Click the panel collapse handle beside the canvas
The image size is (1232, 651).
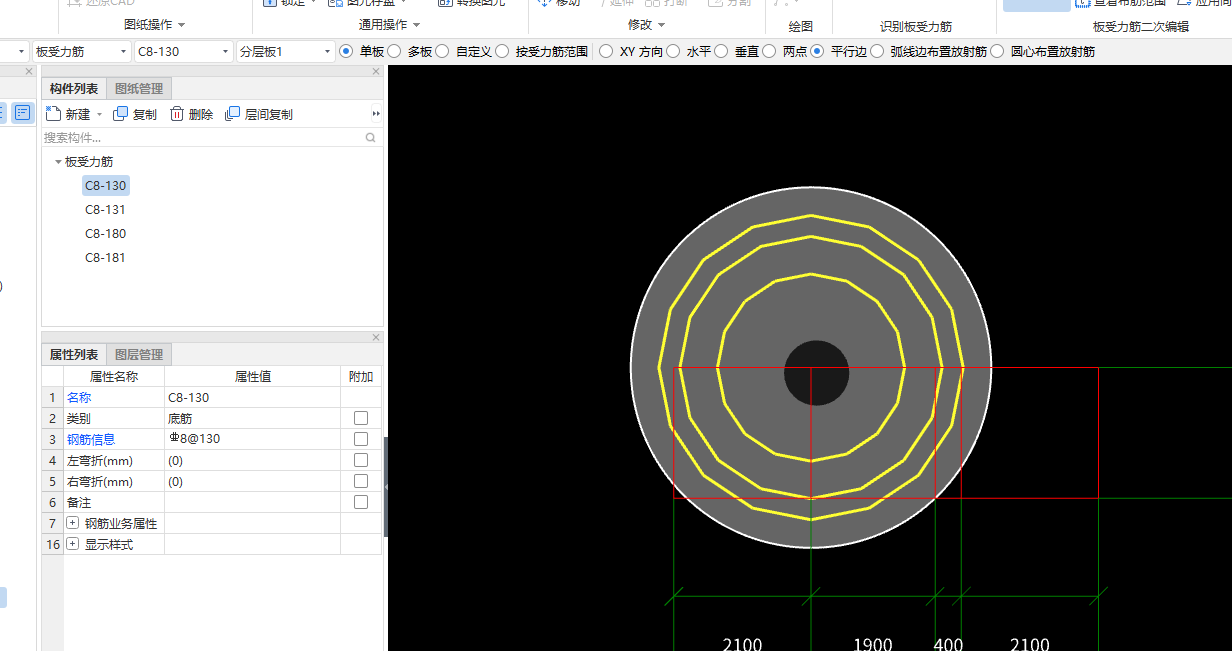tap(385, 486)
